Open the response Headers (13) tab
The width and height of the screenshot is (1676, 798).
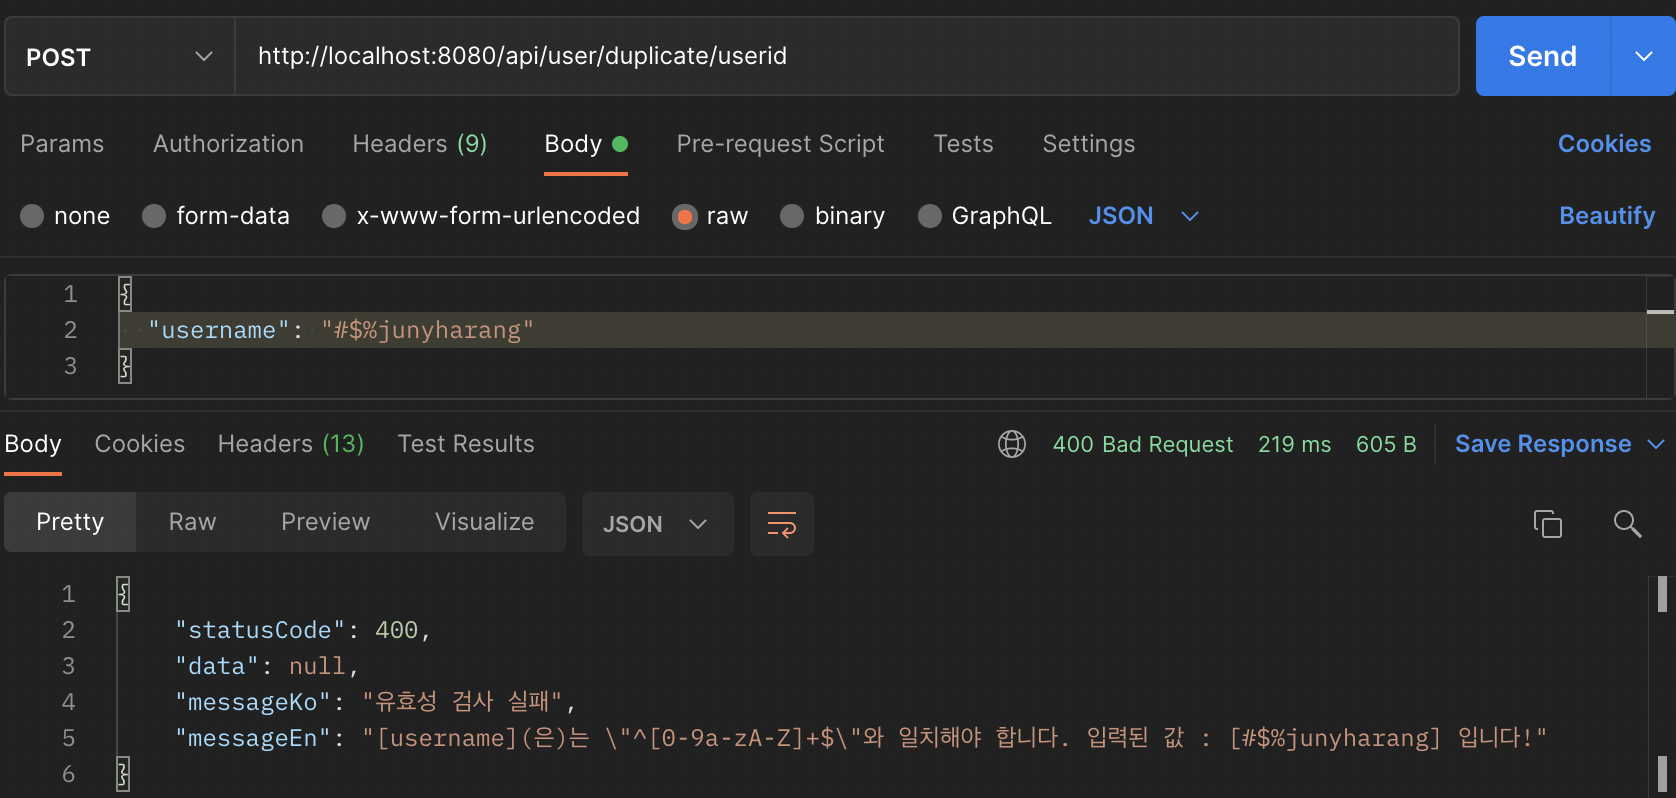pyautogui.click(x=291, y=444)
